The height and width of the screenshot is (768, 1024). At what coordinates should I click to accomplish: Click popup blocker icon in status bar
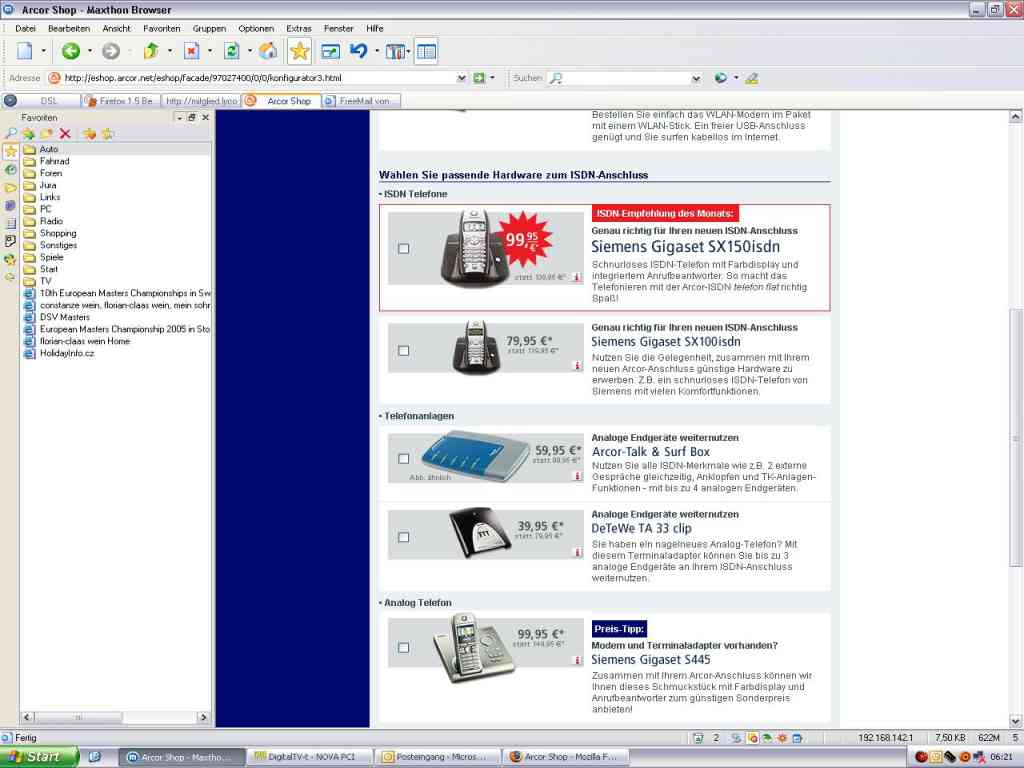pyautogui.click(x=752, y=738)
